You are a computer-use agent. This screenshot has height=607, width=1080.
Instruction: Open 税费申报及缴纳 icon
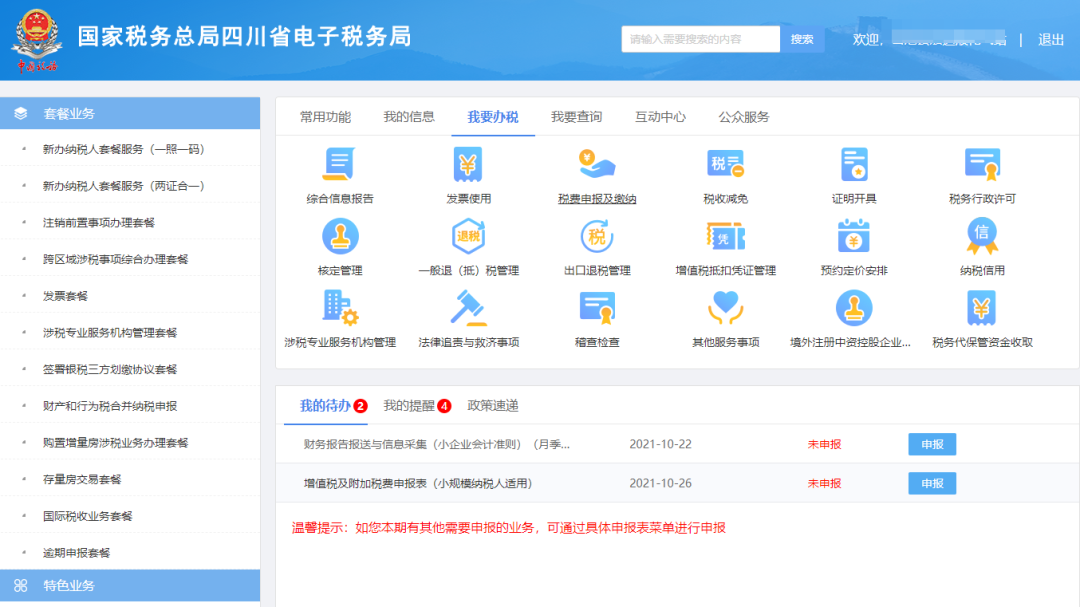click(596, 165)
